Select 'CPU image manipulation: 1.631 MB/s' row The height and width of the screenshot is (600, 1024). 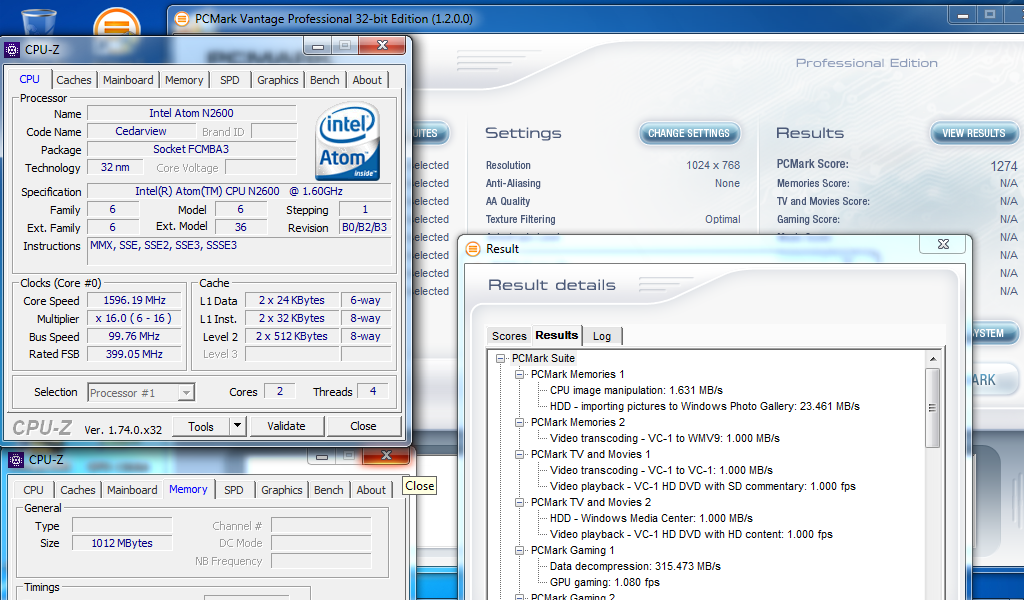636,390
